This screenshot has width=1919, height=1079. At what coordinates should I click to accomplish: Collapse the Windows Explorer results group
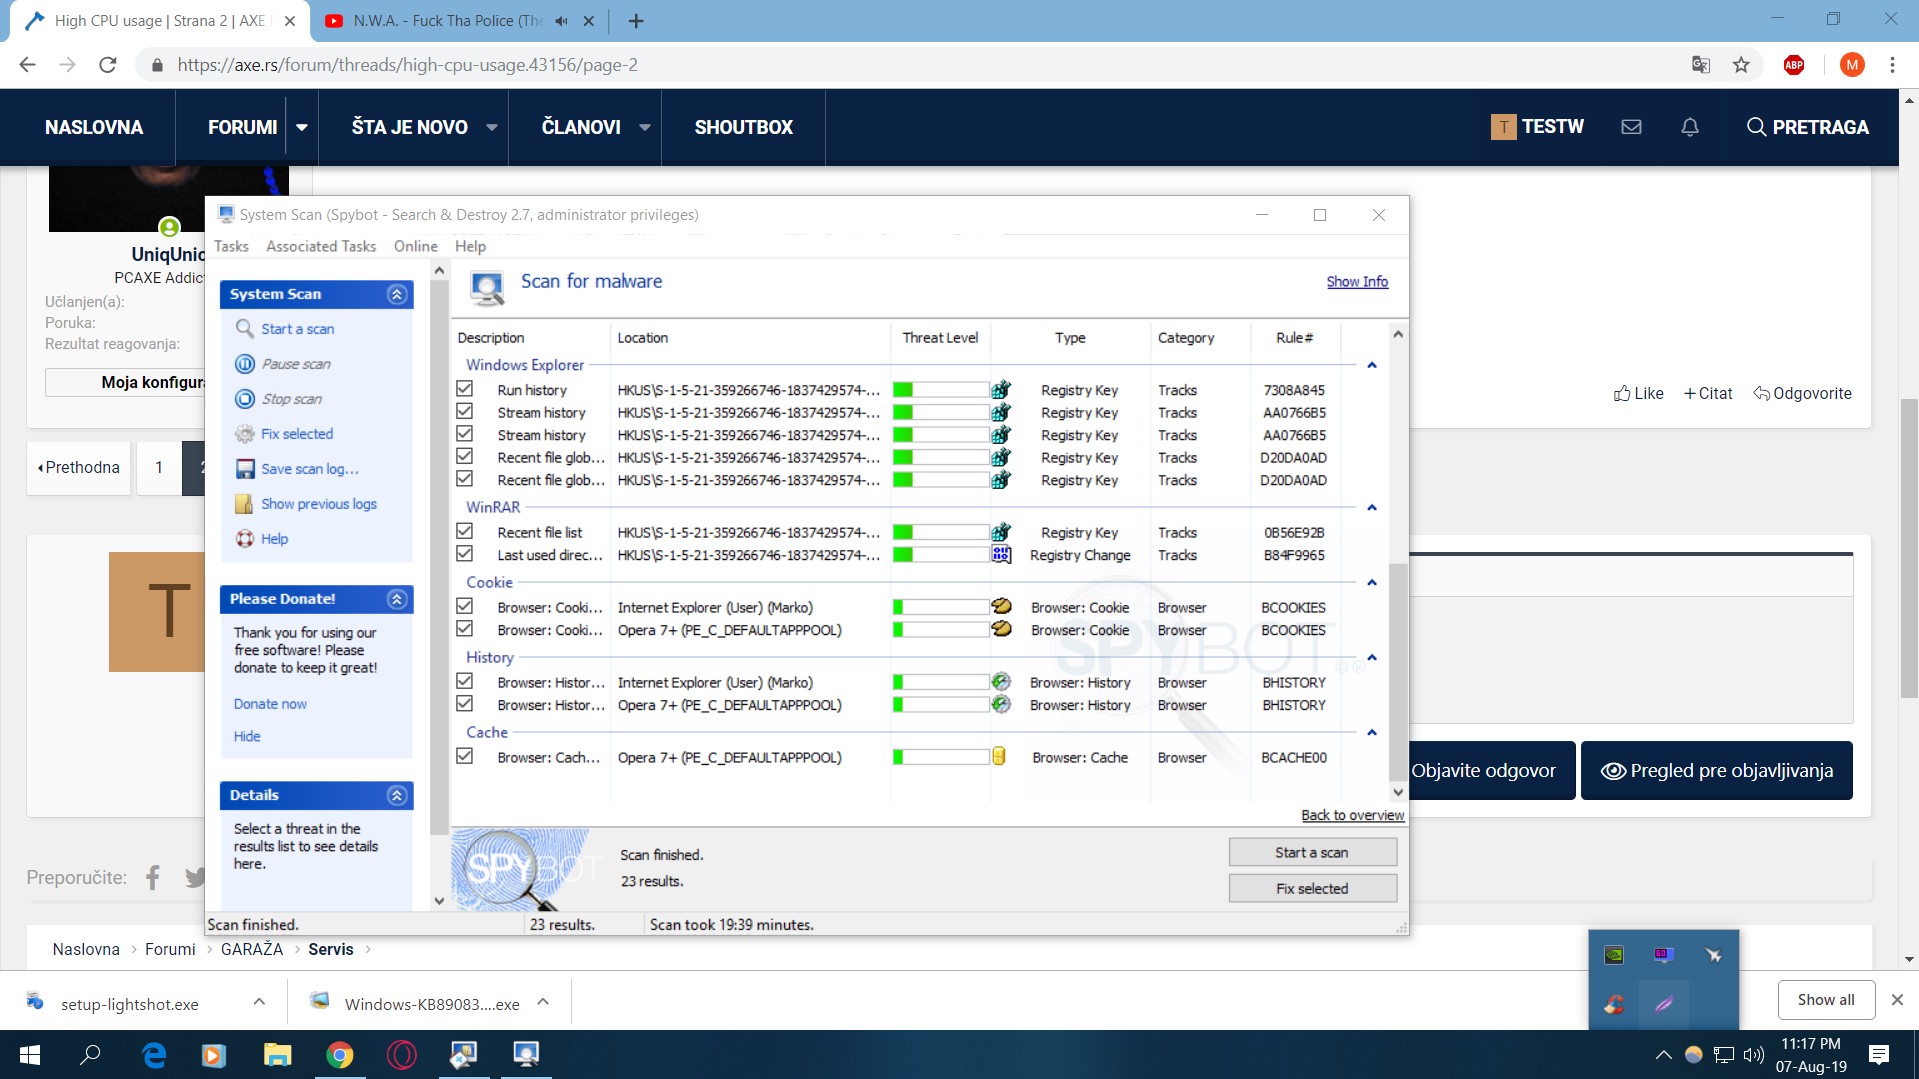click(x=1372, y=365)
